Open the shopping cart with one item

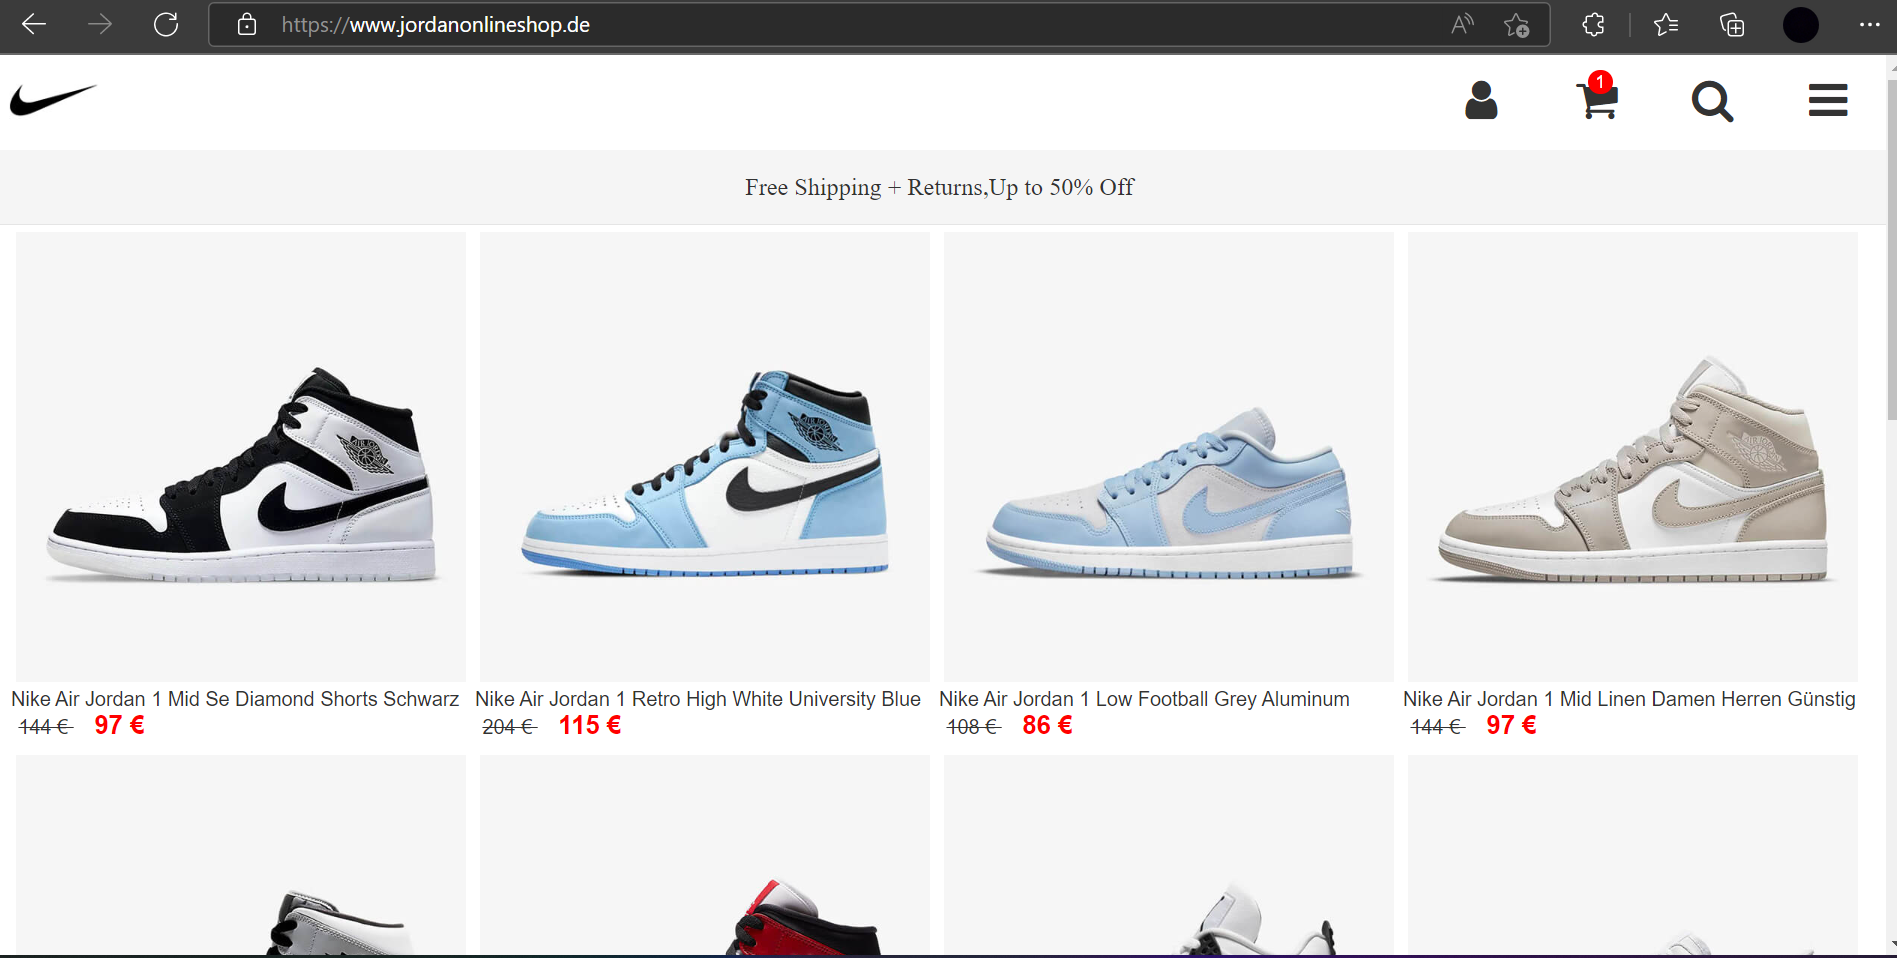tap(1597, 96)
